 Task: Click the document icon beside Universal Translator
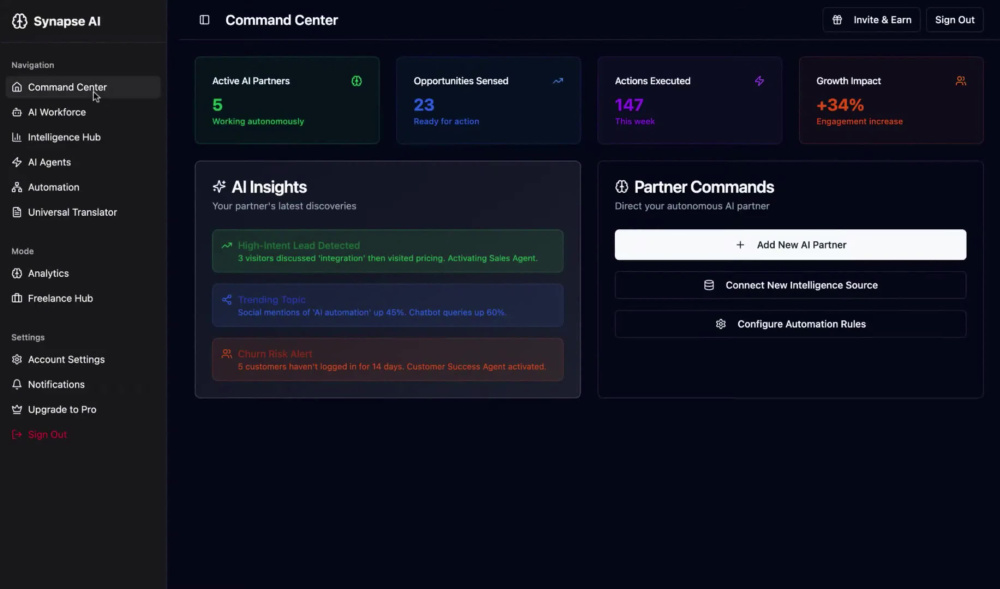click(x=17, y=212)
